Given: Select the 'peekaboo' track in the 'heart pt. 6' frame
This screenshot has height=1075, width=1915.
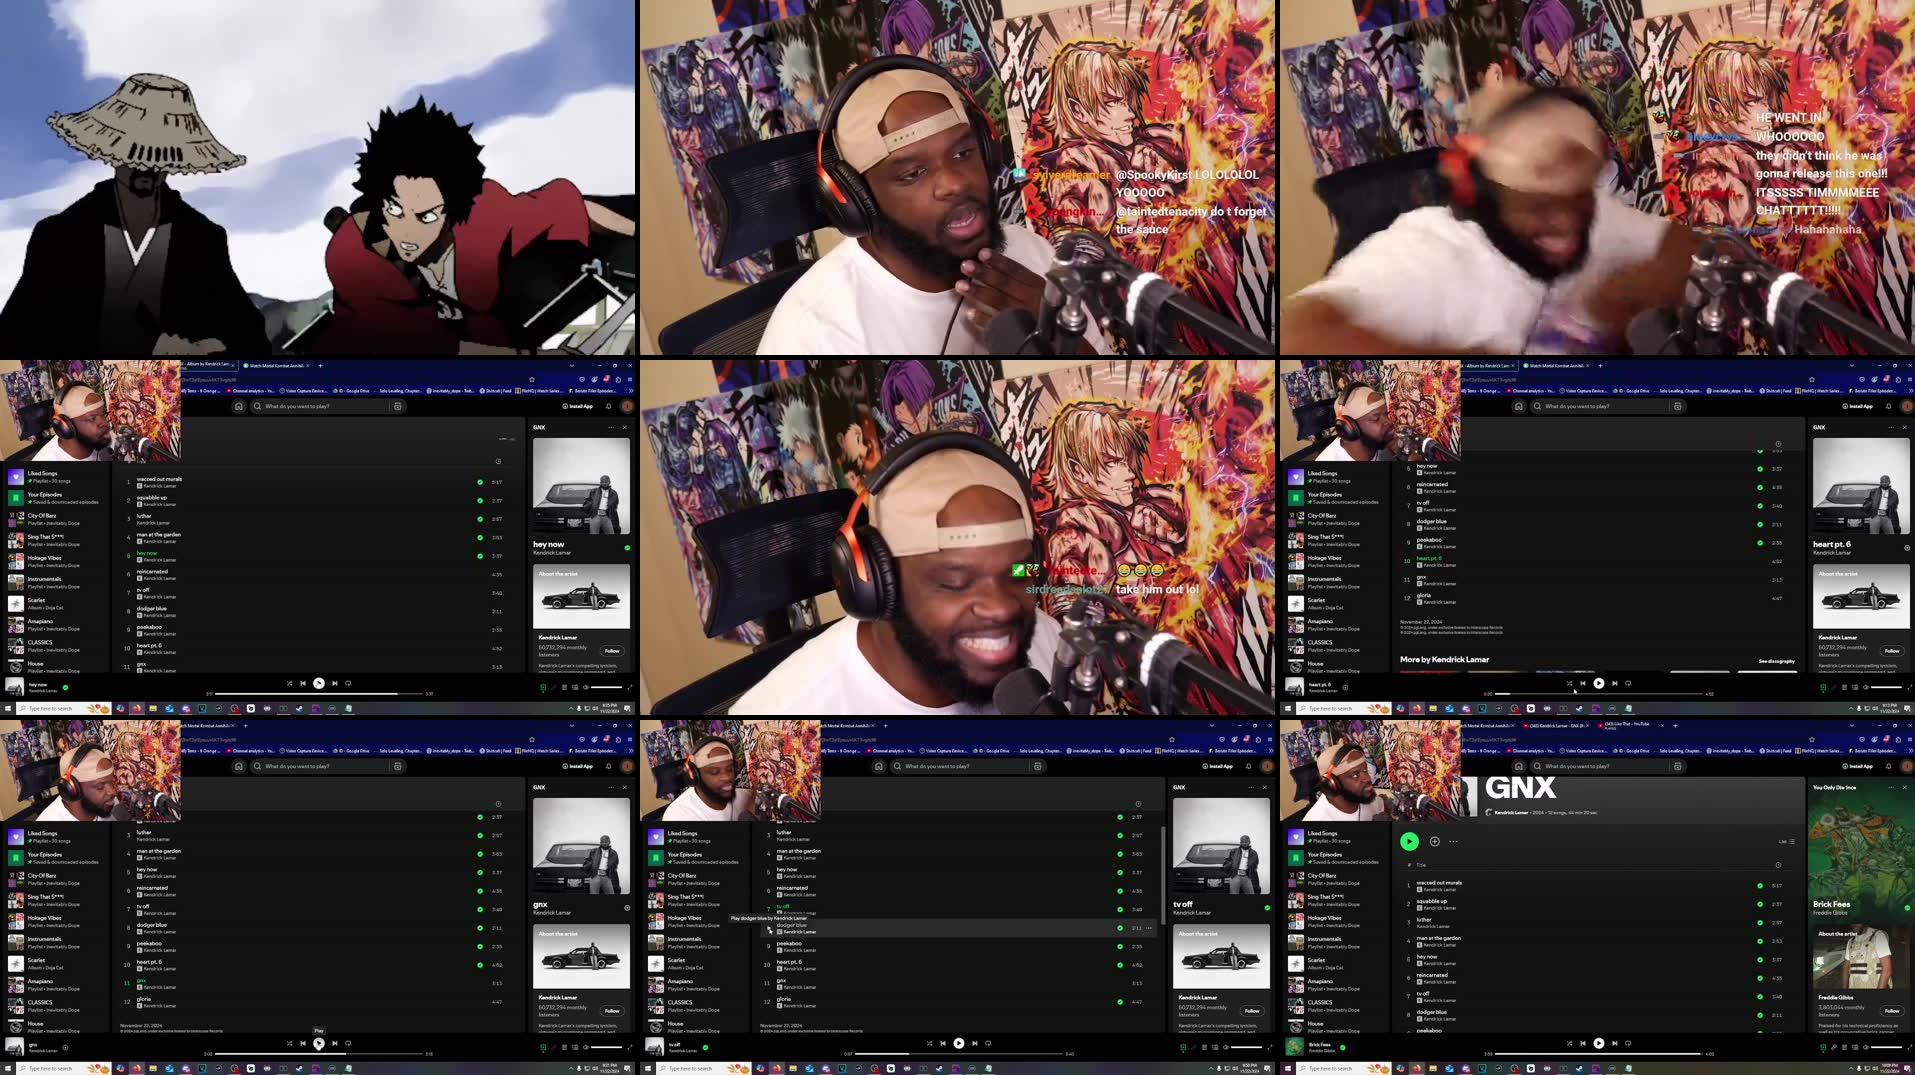Looking at the screenshot, I should click(1429, 540).
